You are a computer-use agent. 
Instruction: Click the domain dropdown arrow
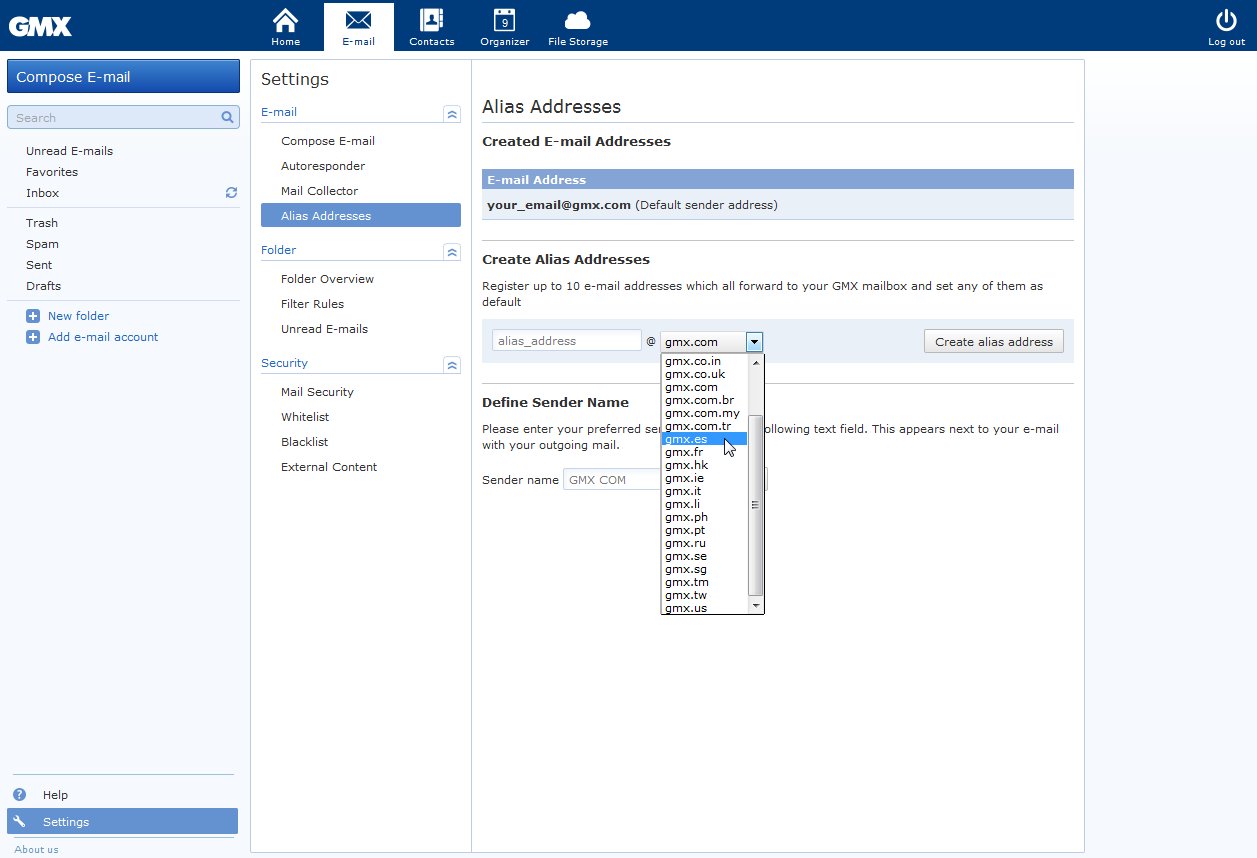(755, 341)
